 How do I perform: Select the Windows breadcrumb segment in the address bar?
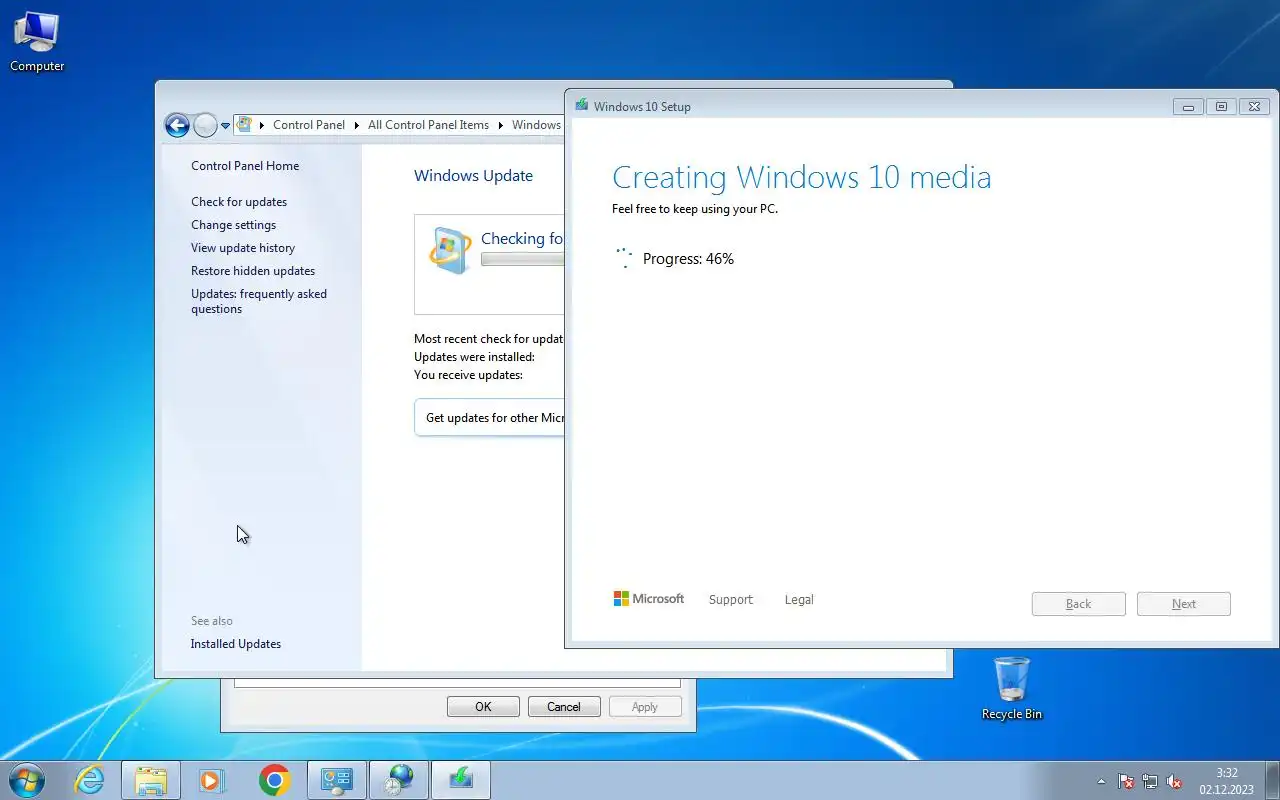click(537, 125)
